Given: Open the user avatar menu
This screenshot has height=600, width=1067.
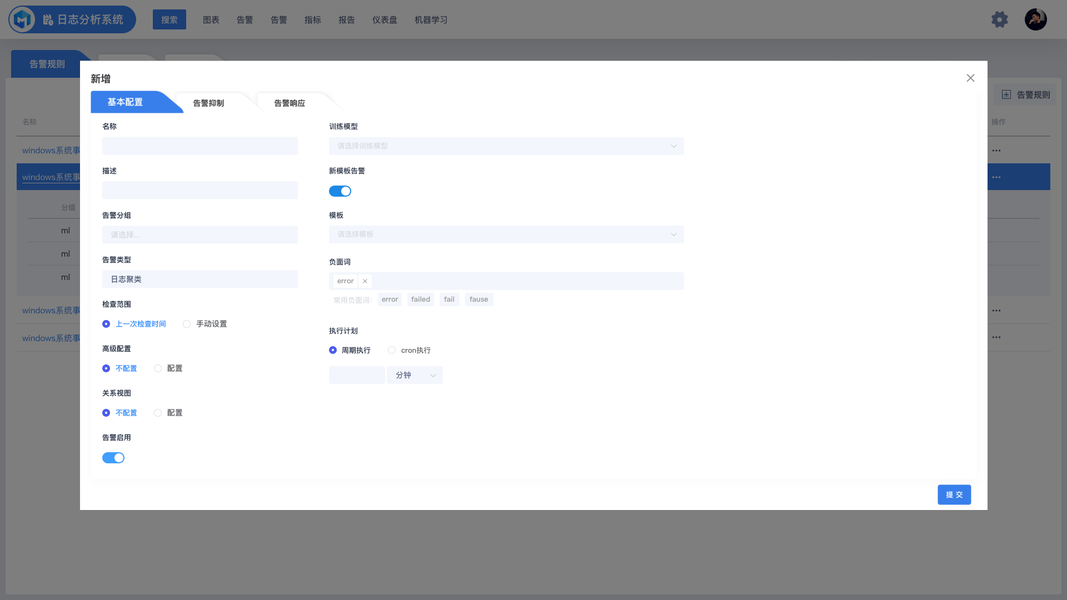Looking at the screenshot, I should (1036, 19).
